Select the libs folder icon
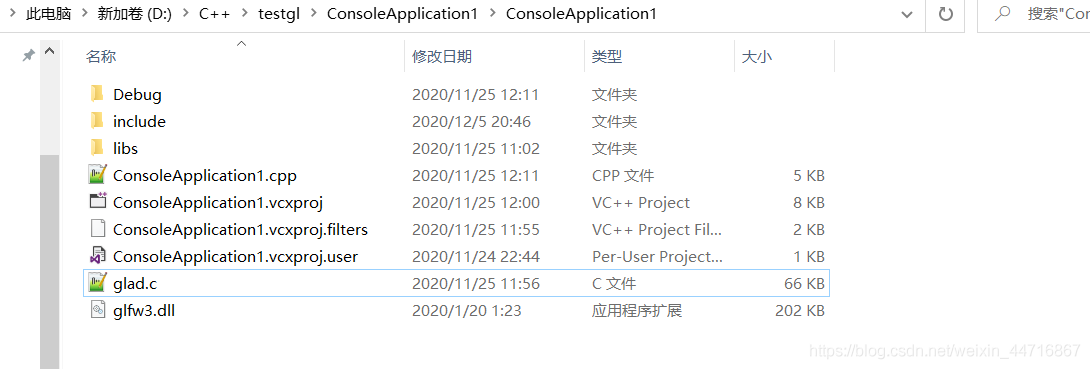Viewport: 1090px width, 369px height. [97, 148]
